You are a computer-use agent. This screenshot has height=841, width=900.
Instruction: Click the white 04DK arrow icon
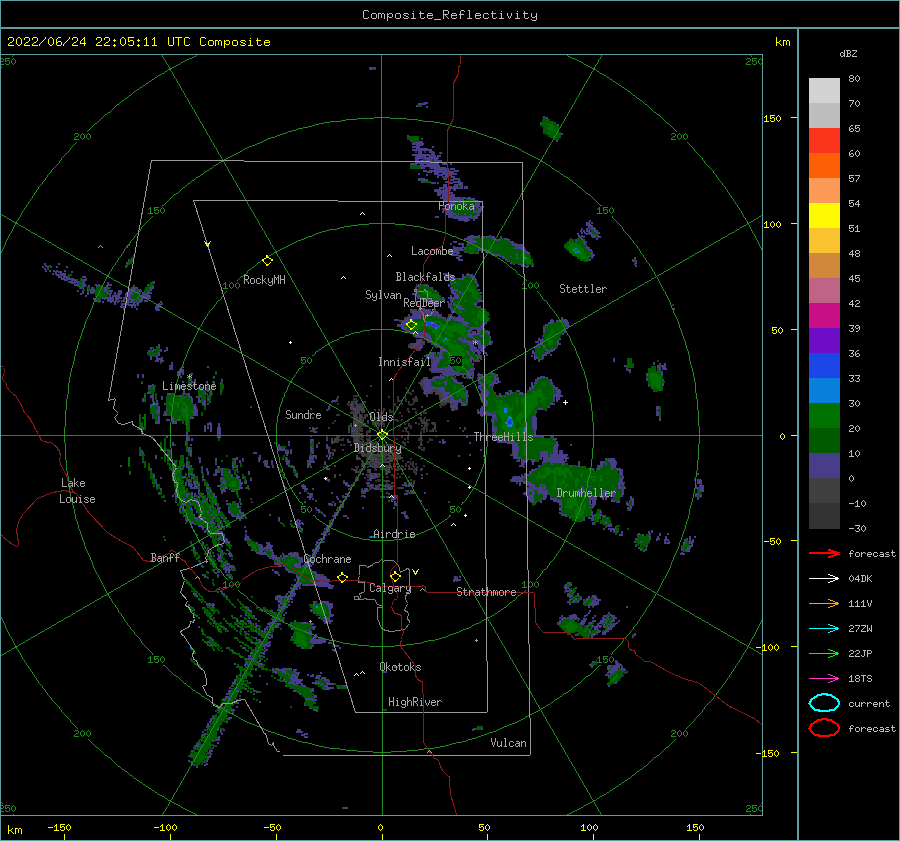[x=824, y=579]
